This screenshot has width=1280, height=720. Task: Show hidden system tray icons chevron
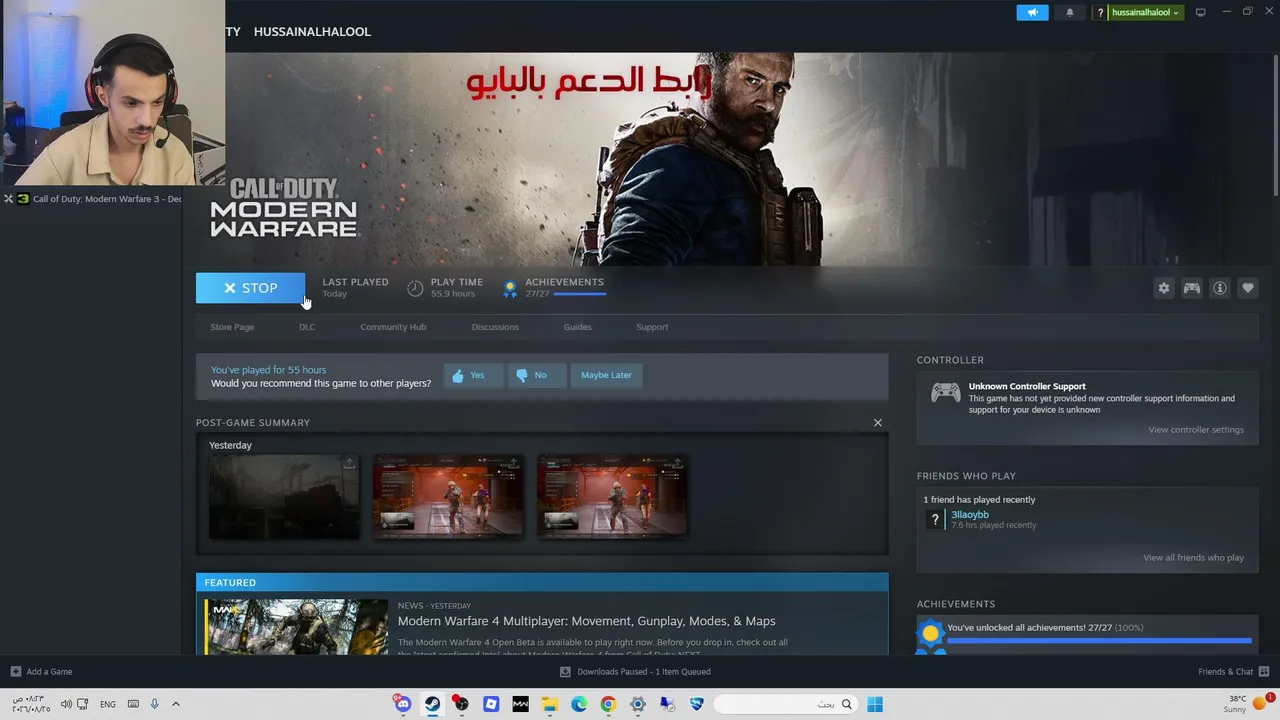[x=176, y=704]
